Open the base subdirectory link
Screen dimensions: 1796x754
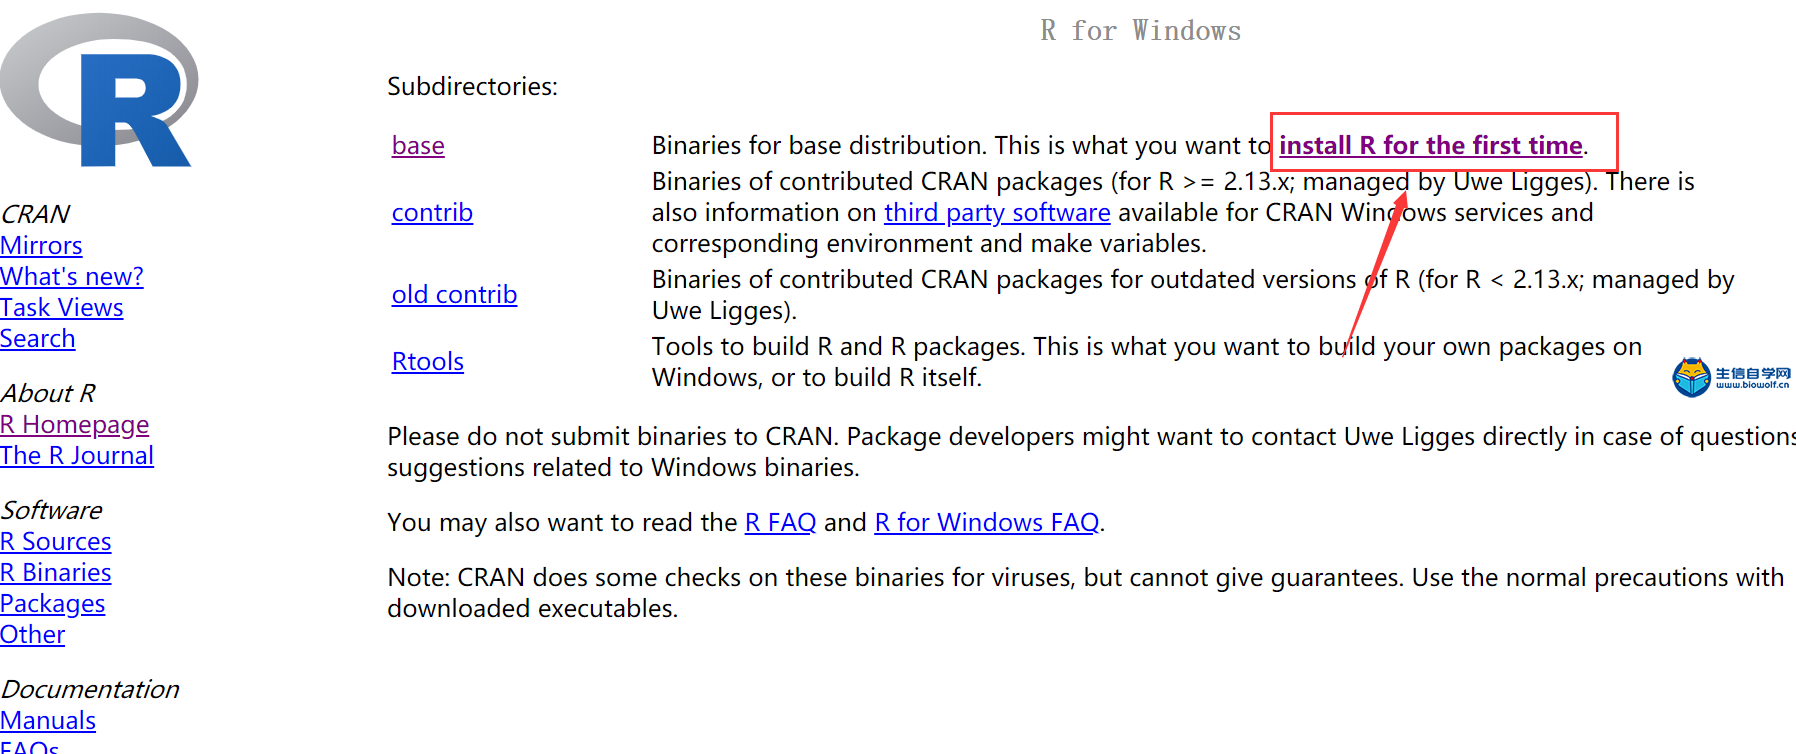click(x=418, y=146)
